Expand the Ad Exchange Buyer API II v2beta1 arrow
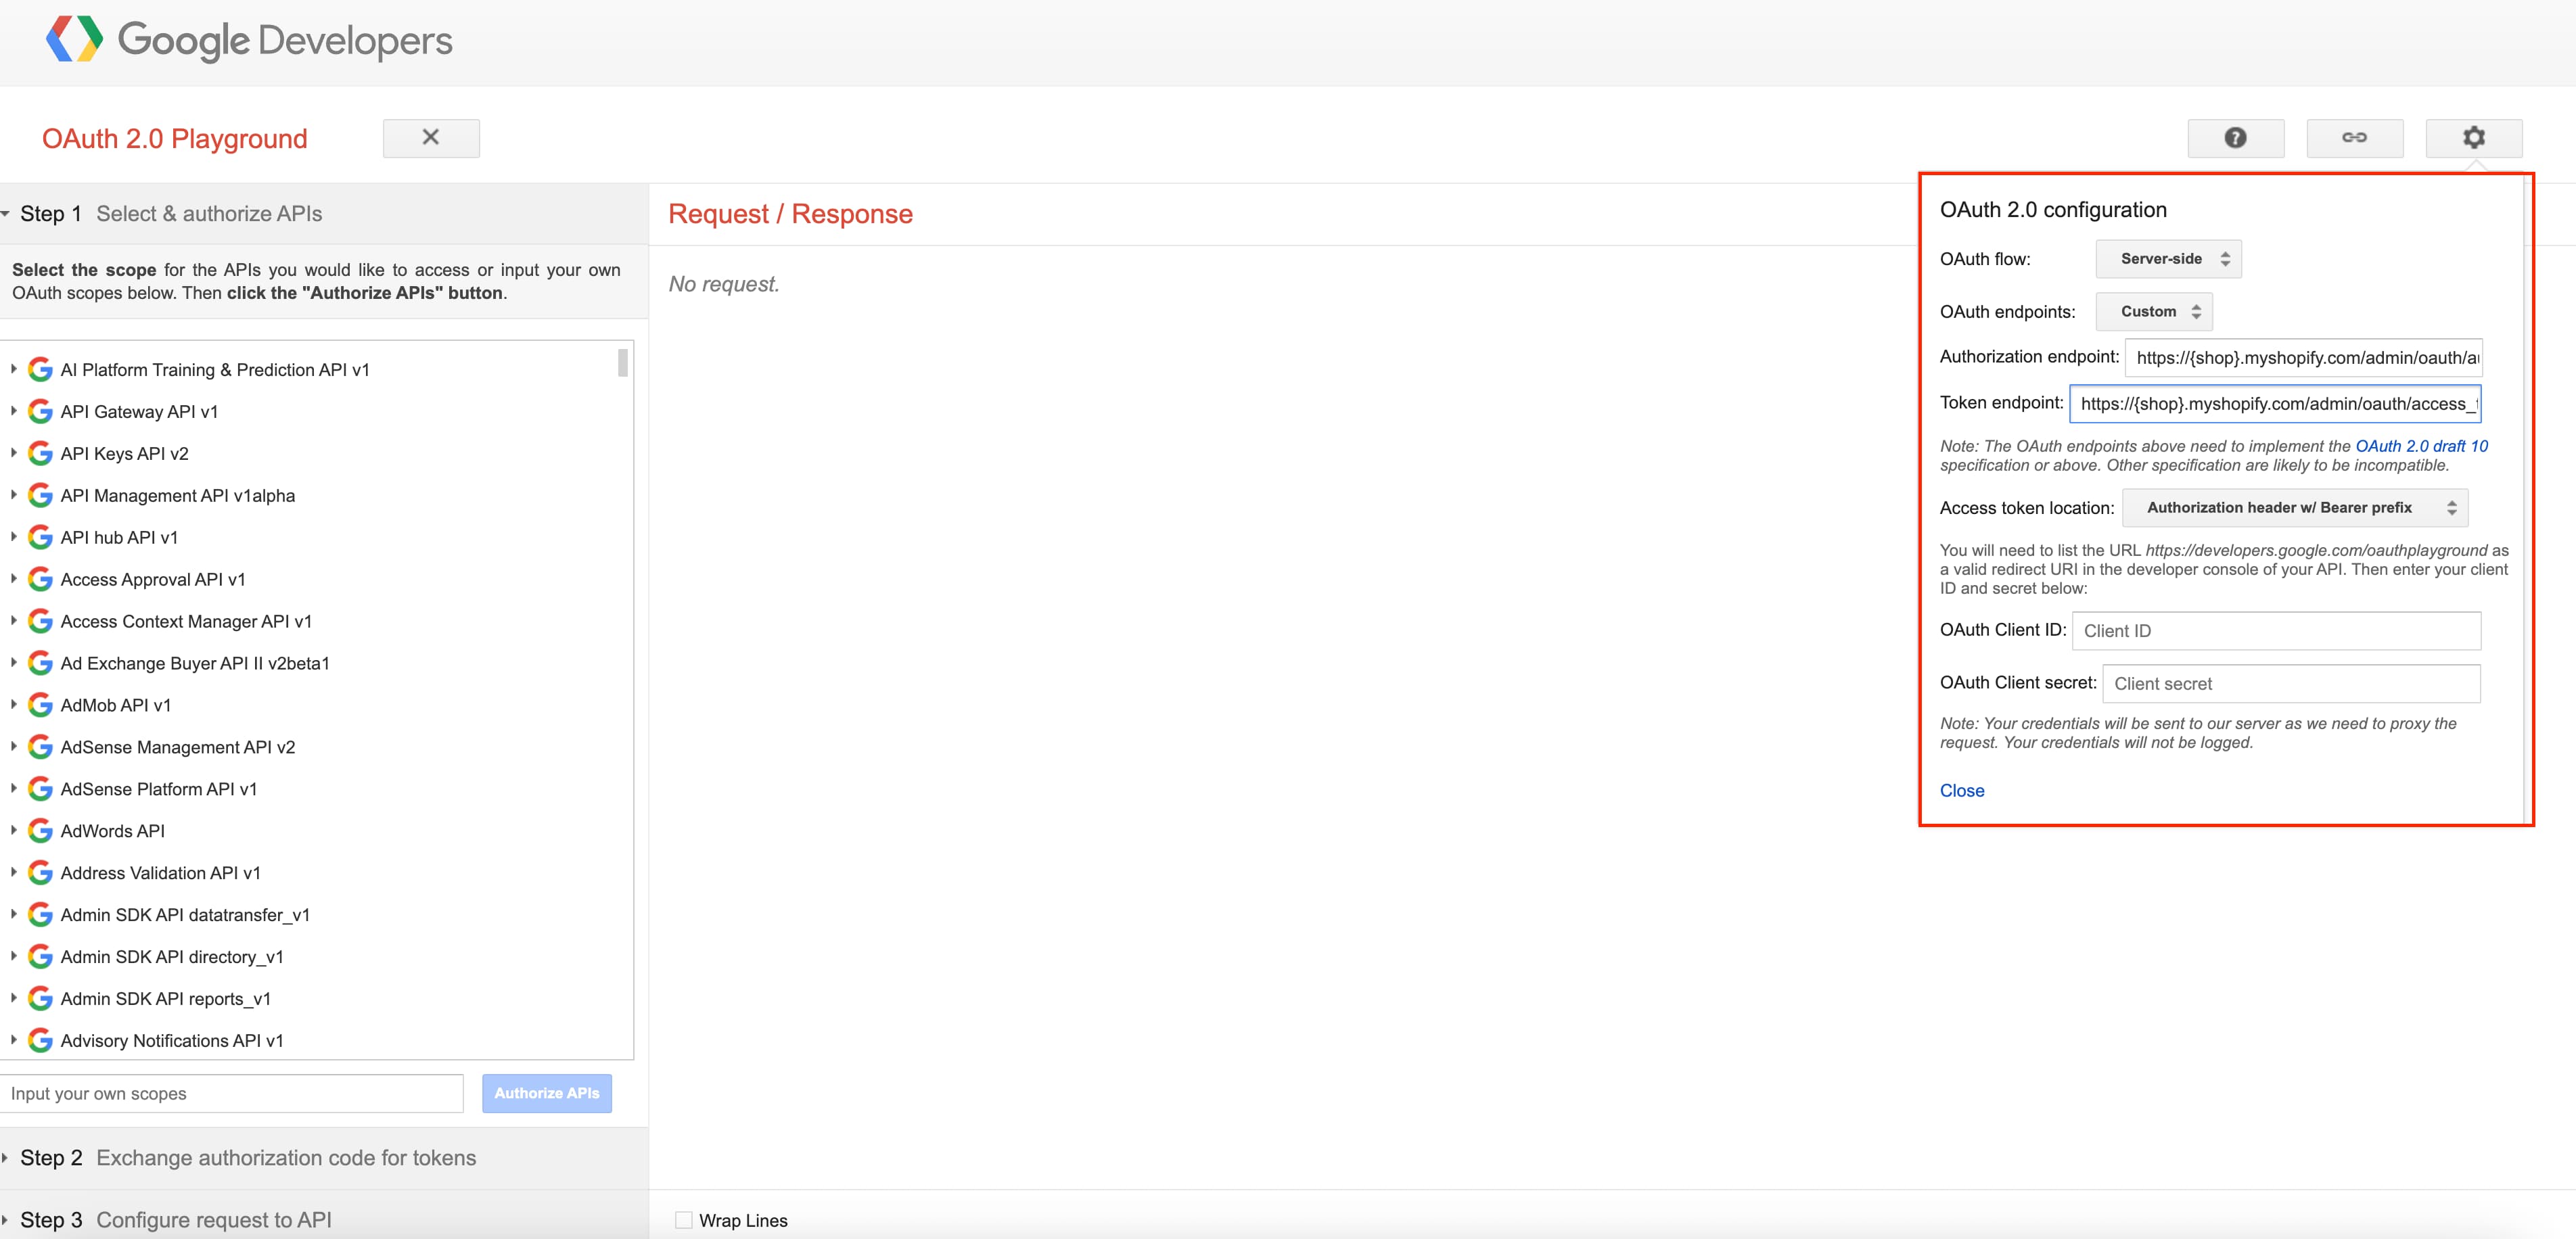 (14, 663)
